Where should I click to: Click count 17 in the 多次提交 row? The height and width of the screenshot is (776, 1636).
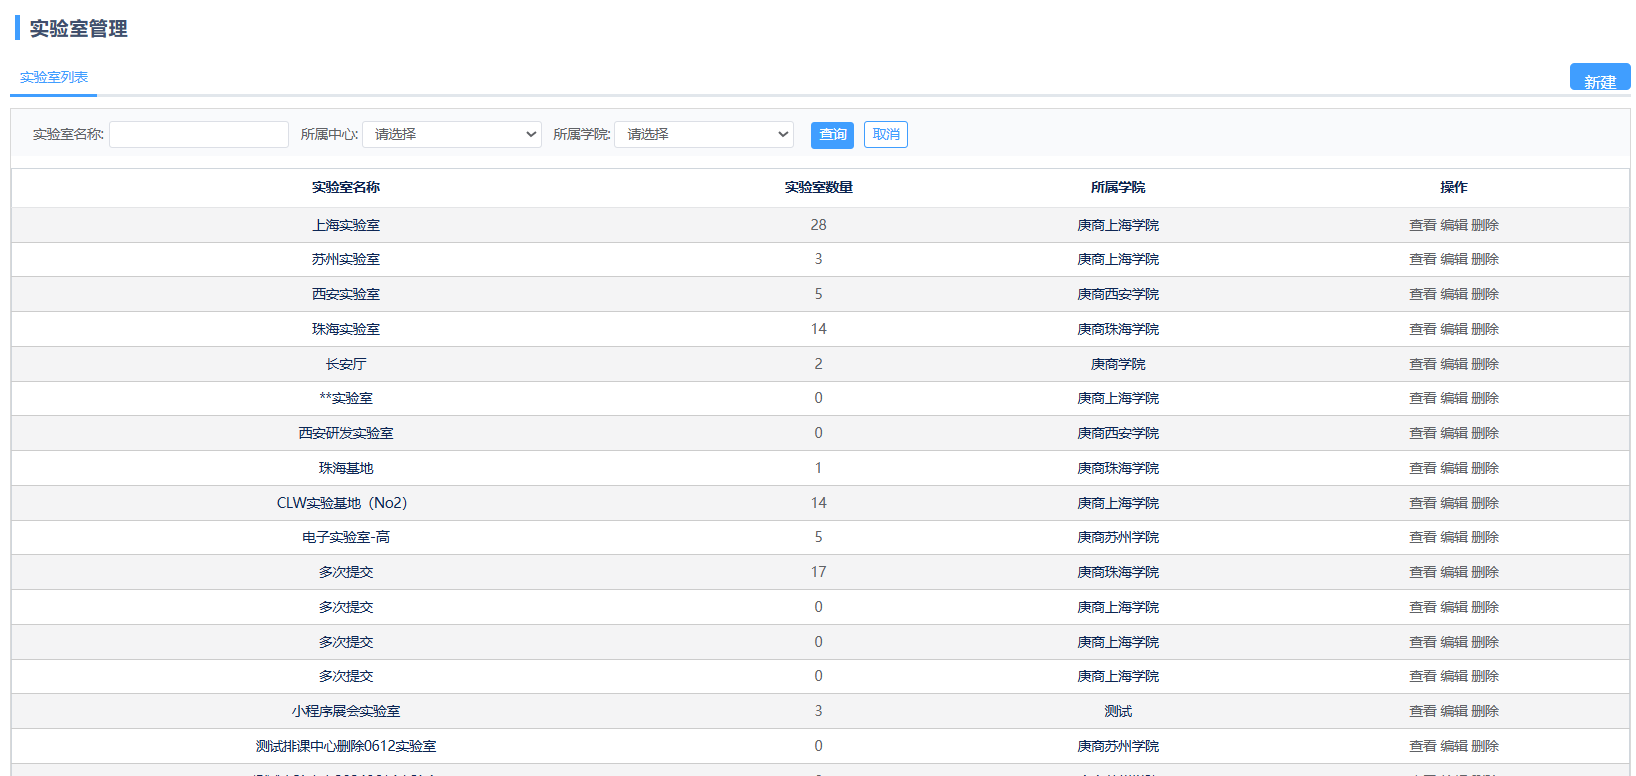tap(818, 572)
